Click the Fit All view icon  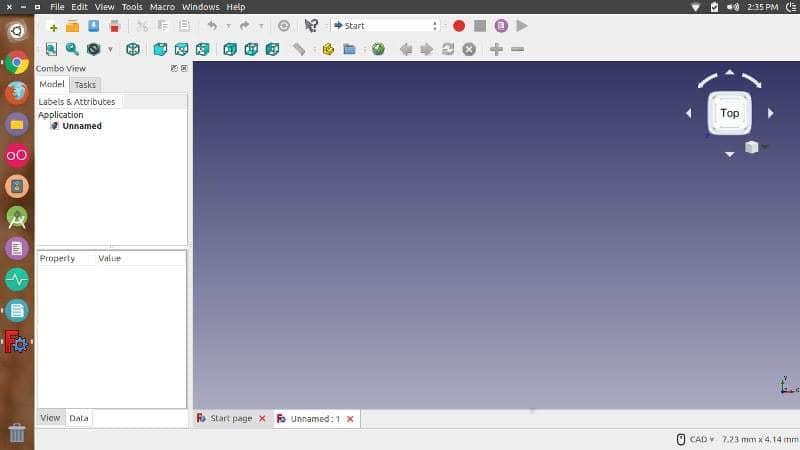51,49
